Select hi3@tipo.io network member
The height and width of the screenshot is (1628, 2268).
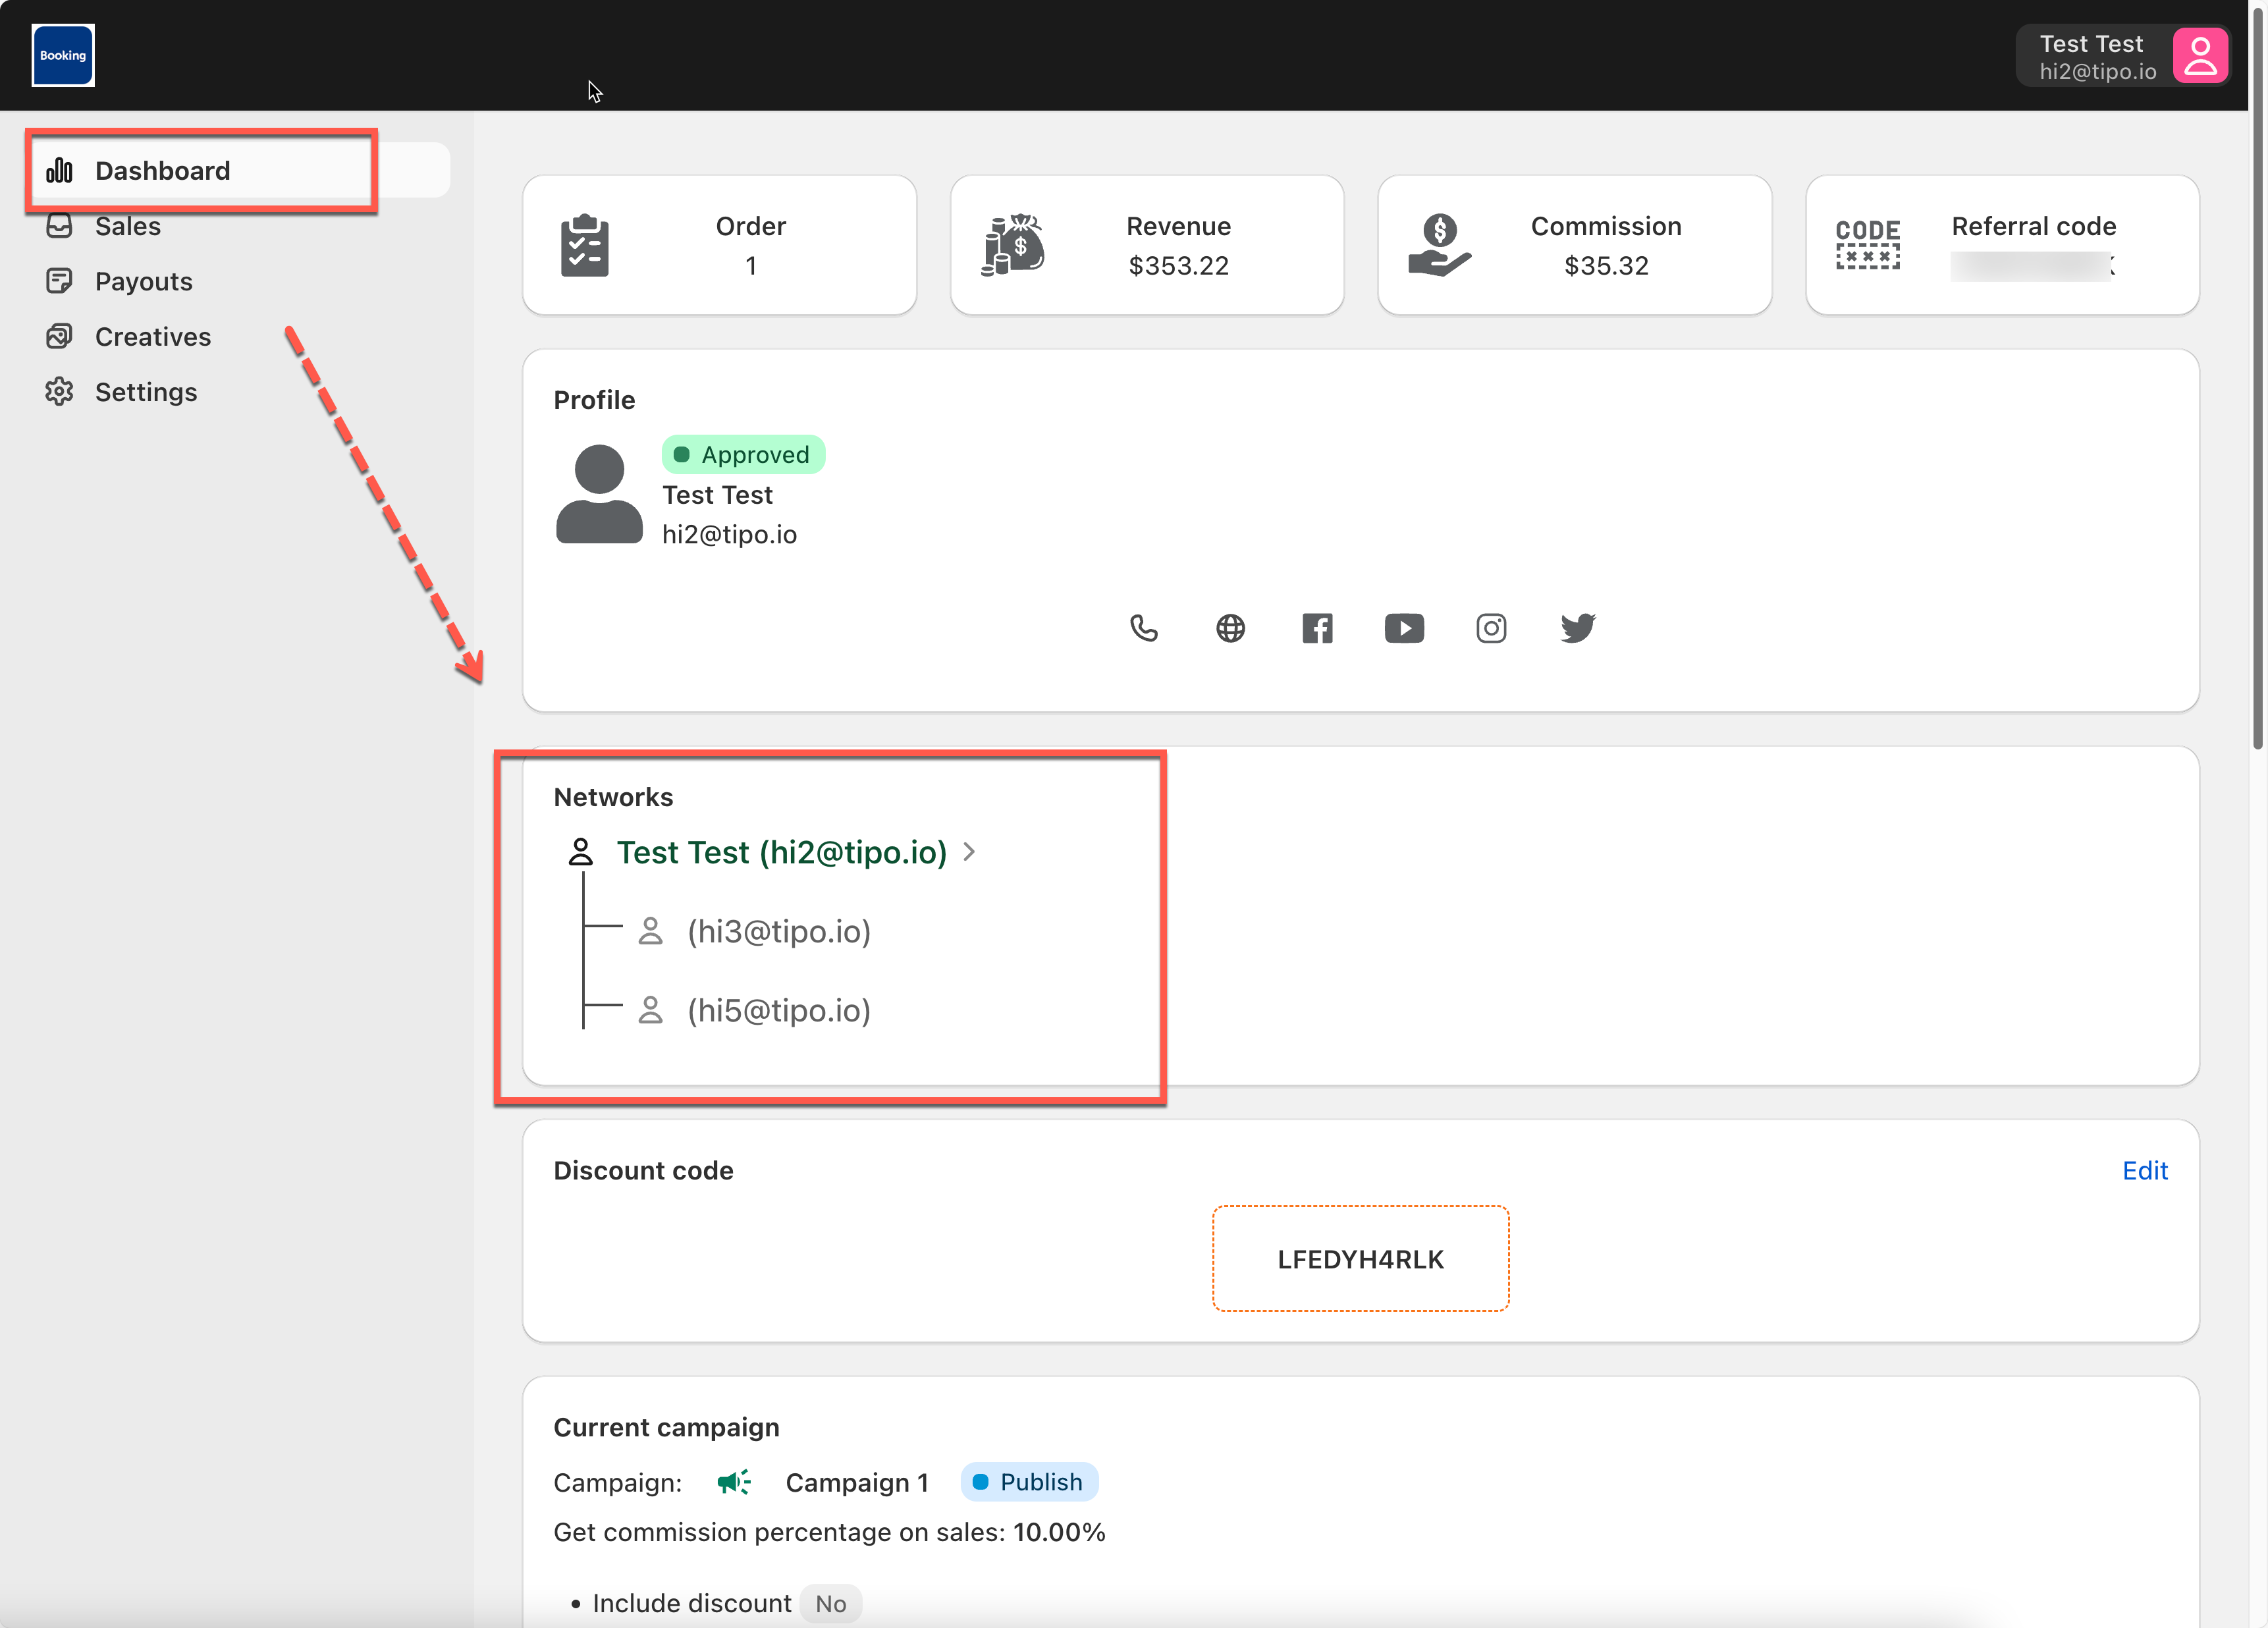[x=778, y=932]
